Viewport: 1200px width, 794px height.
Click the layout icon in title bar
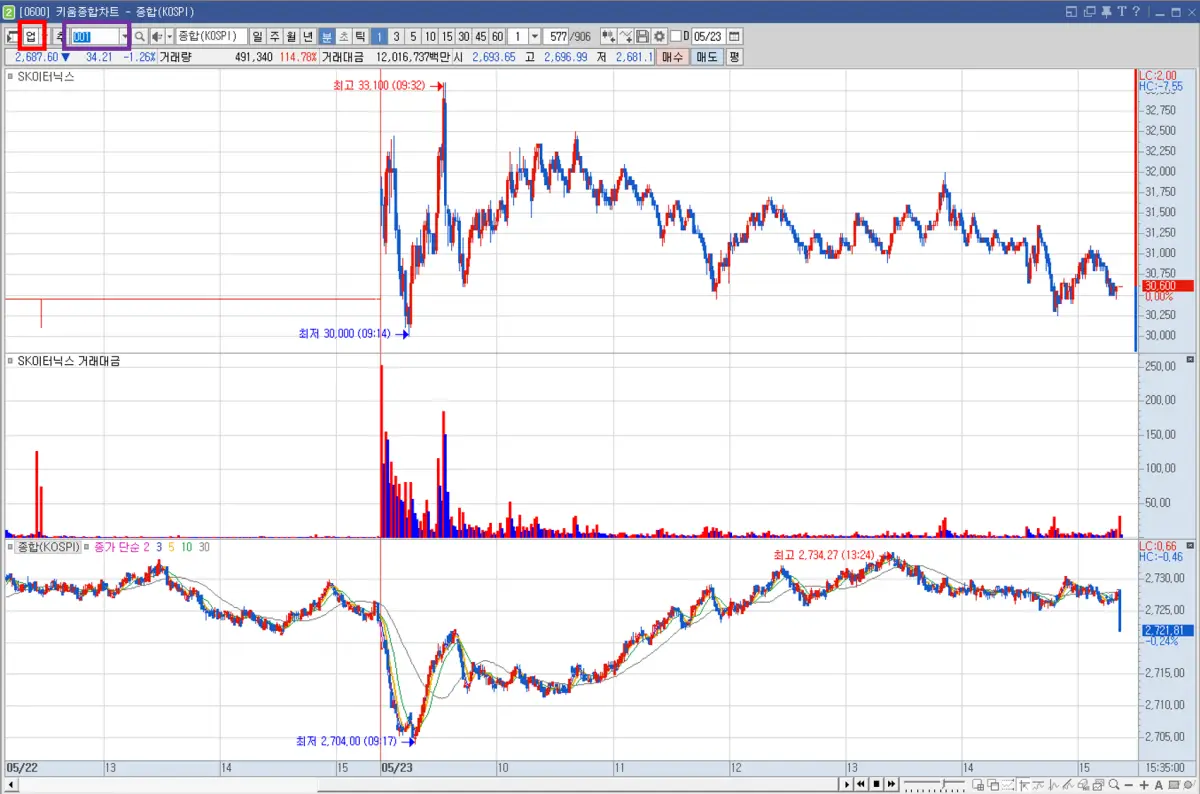click(x=1071, y=11)
